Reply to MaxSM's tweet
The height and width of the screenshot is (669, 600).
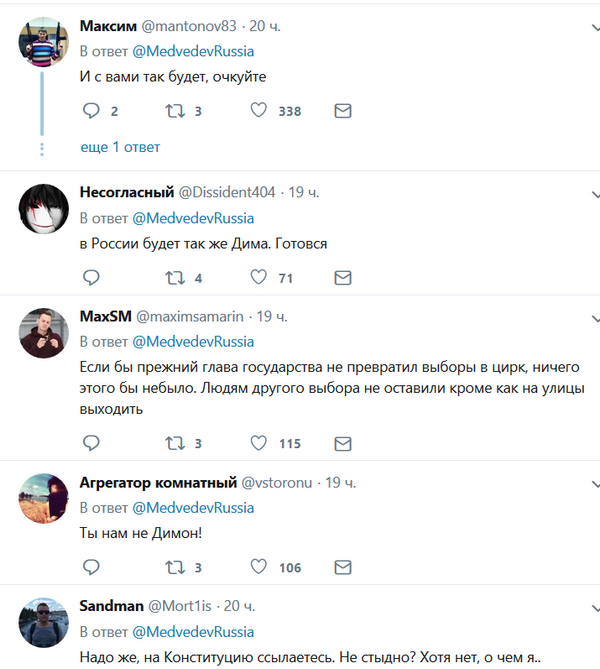[90, 443]
